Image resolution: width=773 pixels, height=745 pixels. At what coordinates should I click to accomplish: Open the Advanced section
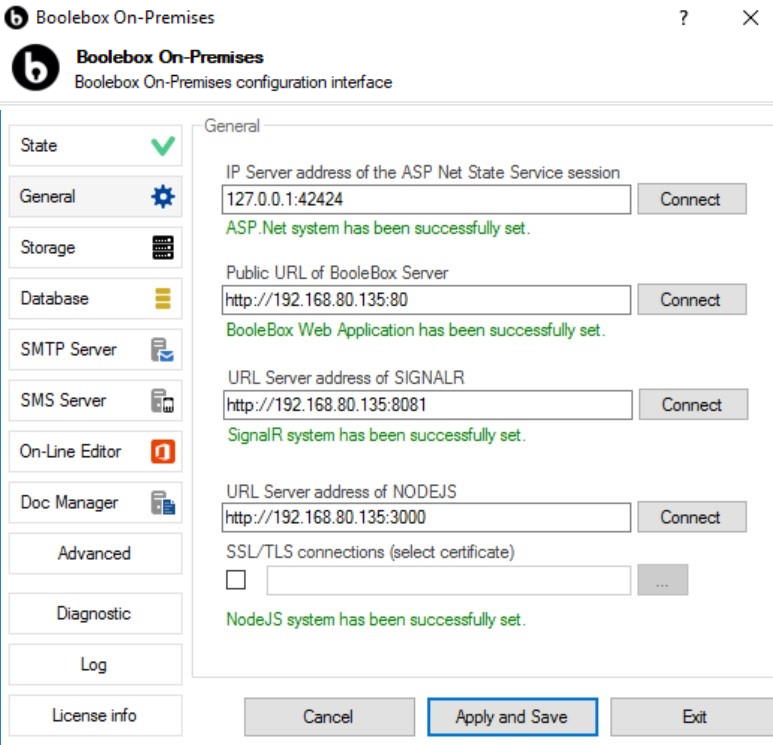point(95,553)
